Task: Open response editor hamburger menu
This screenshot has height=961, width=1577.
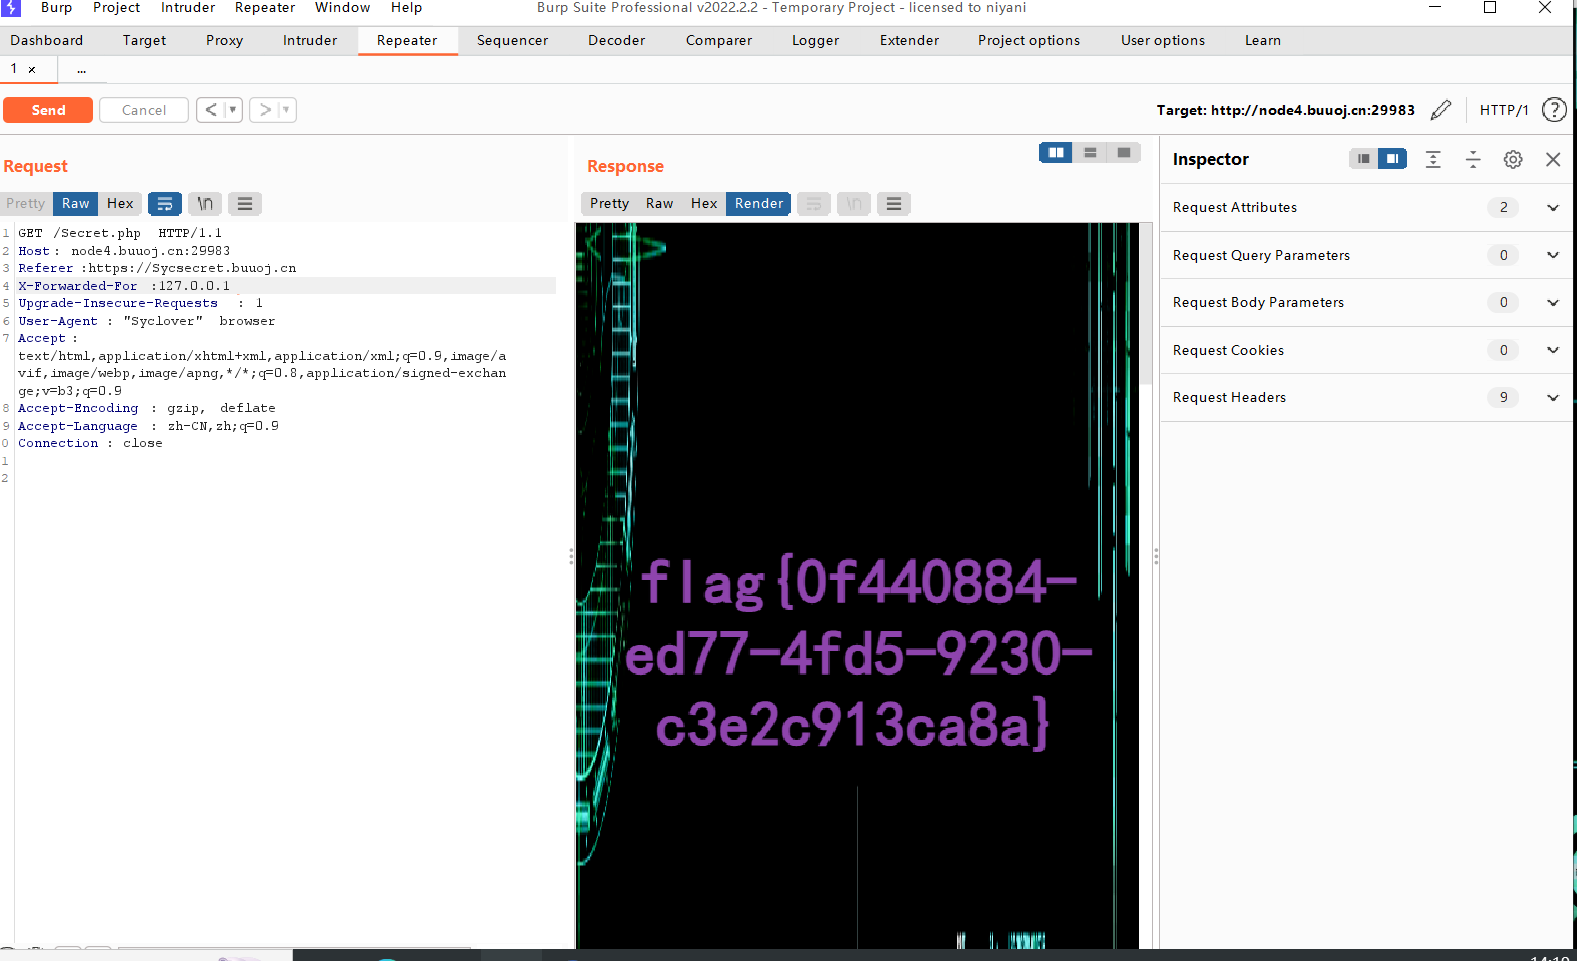Action: (x=894, y=204)
